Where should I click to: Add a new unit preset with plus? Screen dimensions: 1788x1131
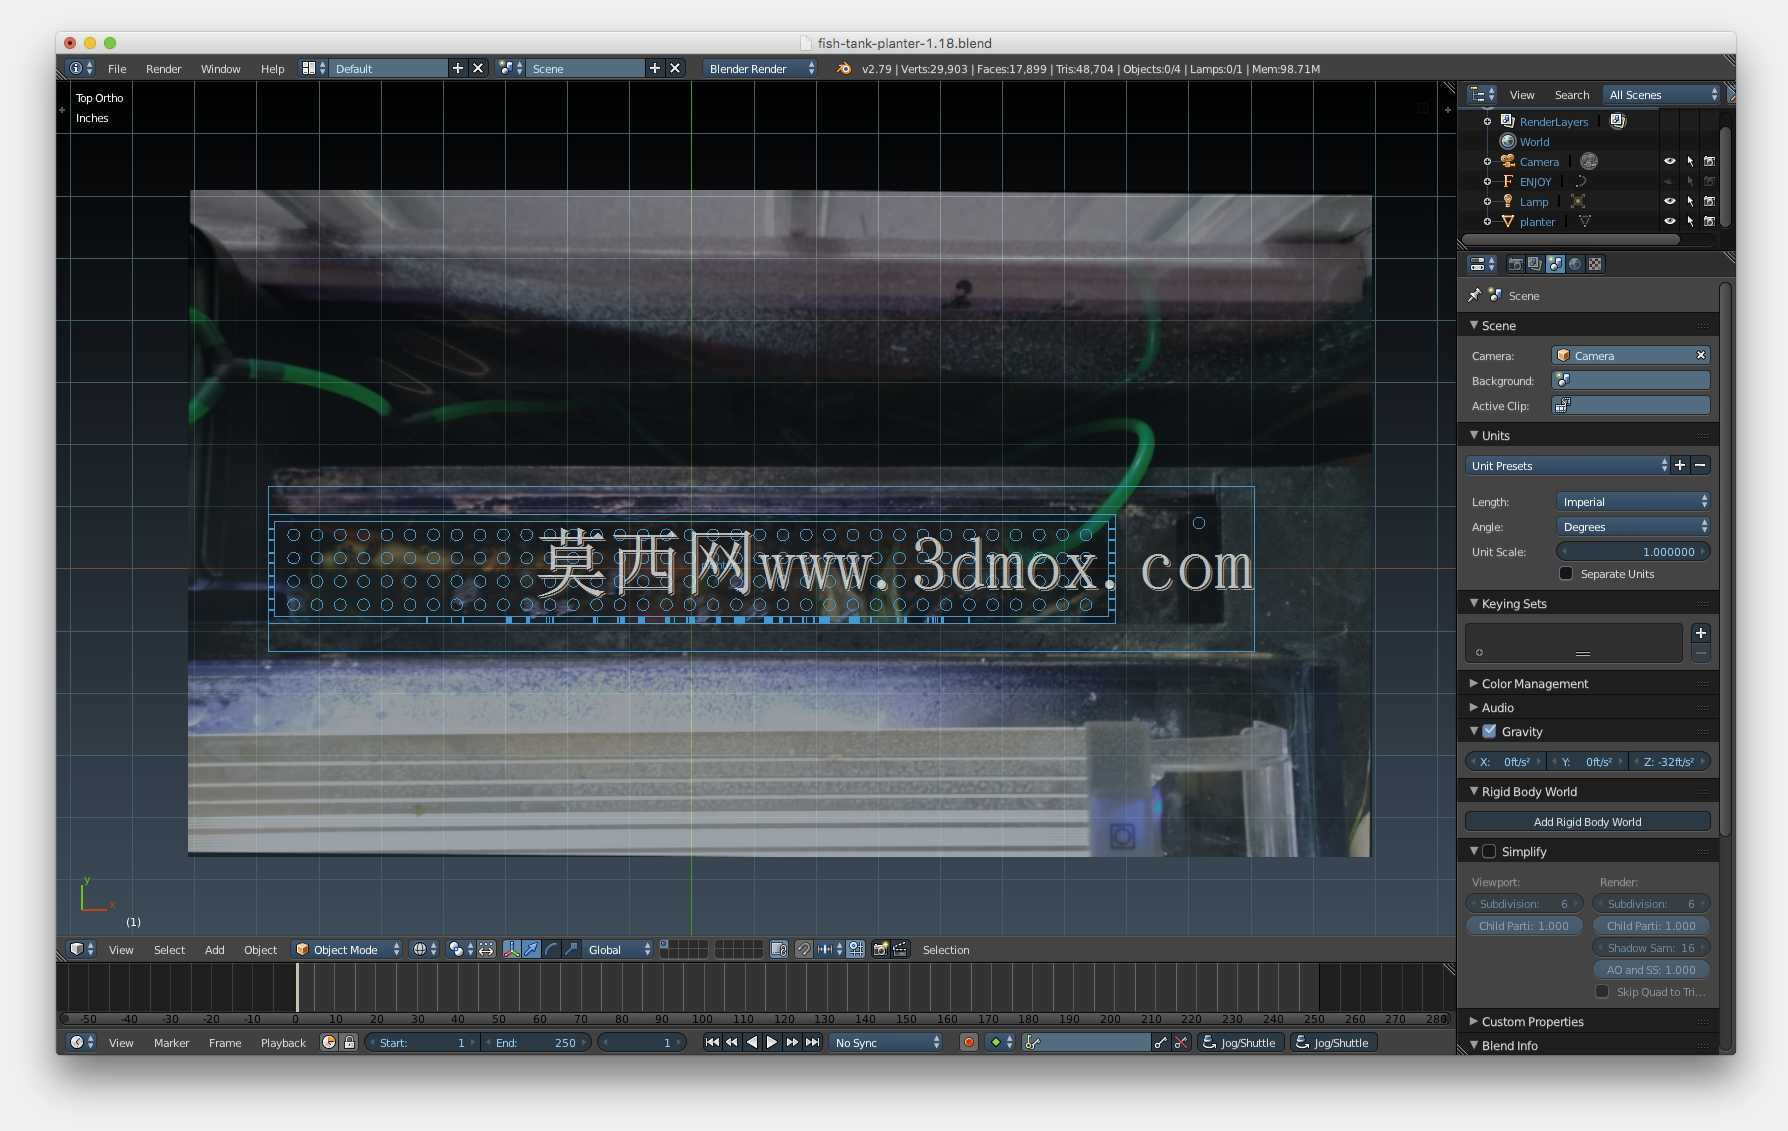(x=1680, y=465)
